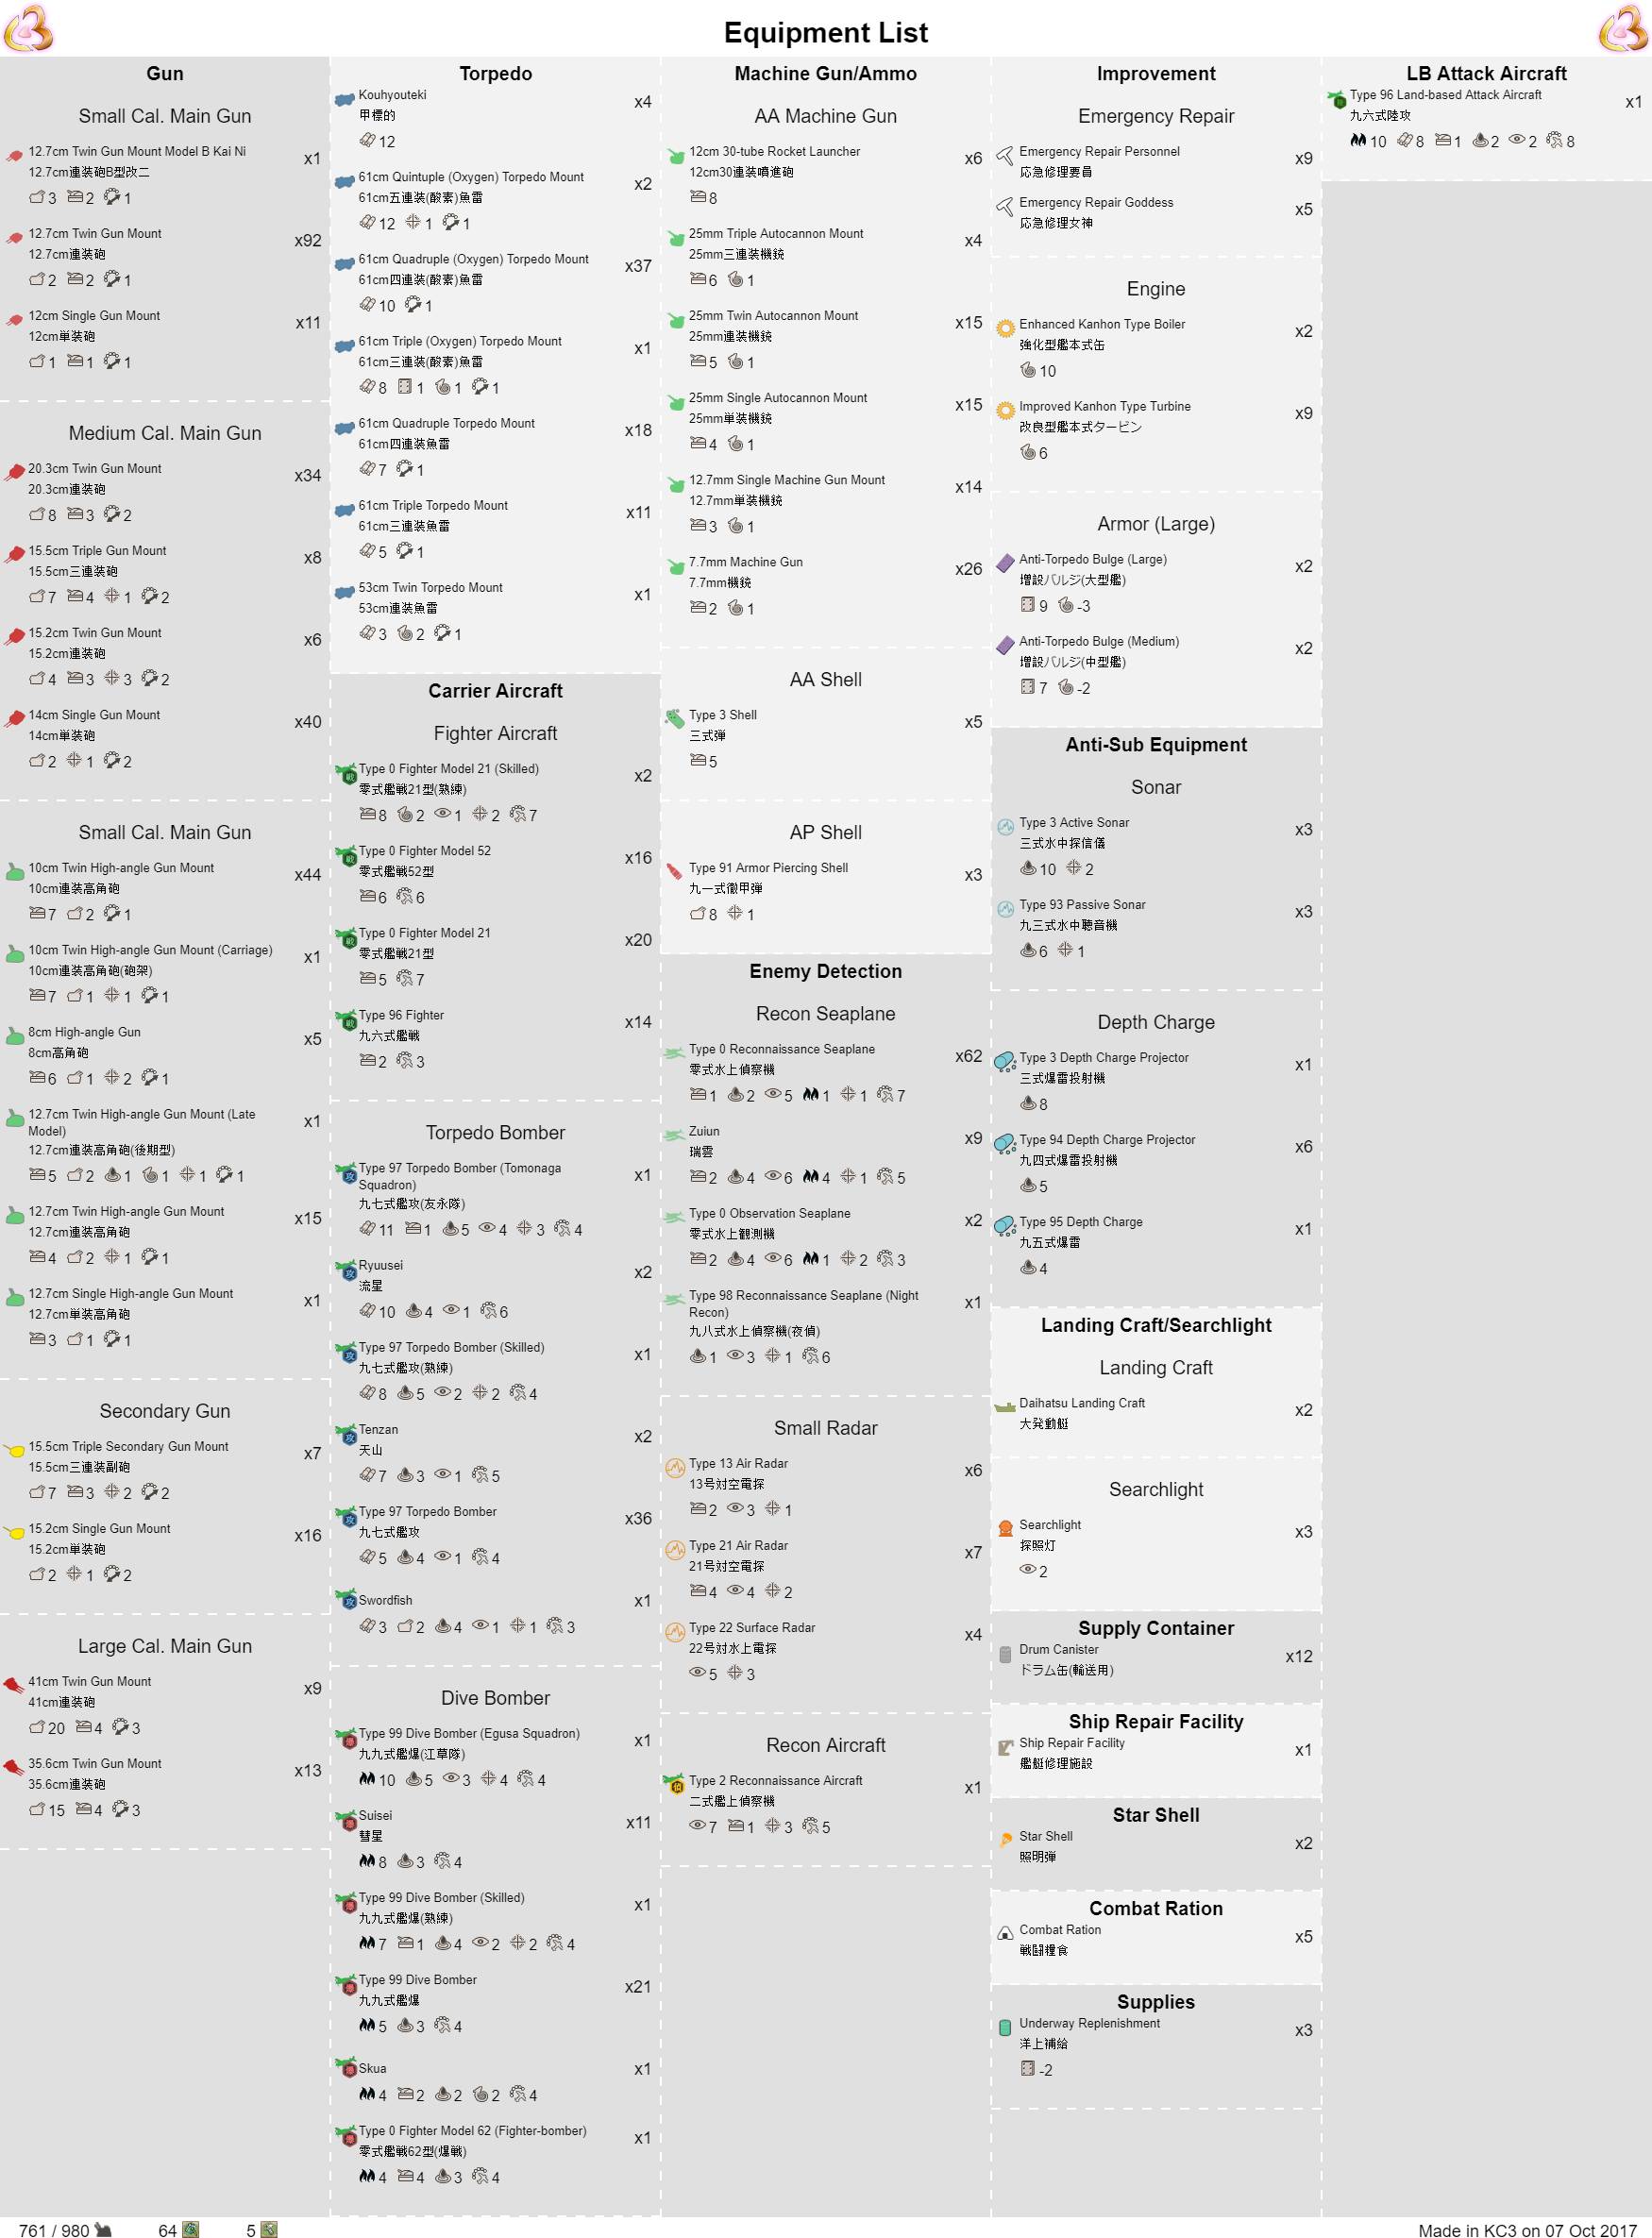Image resolution: width=1652 pixels, height=2238 pixels.
Task: Select the Searchlight equipment icon
Action: point(1005,1528)
